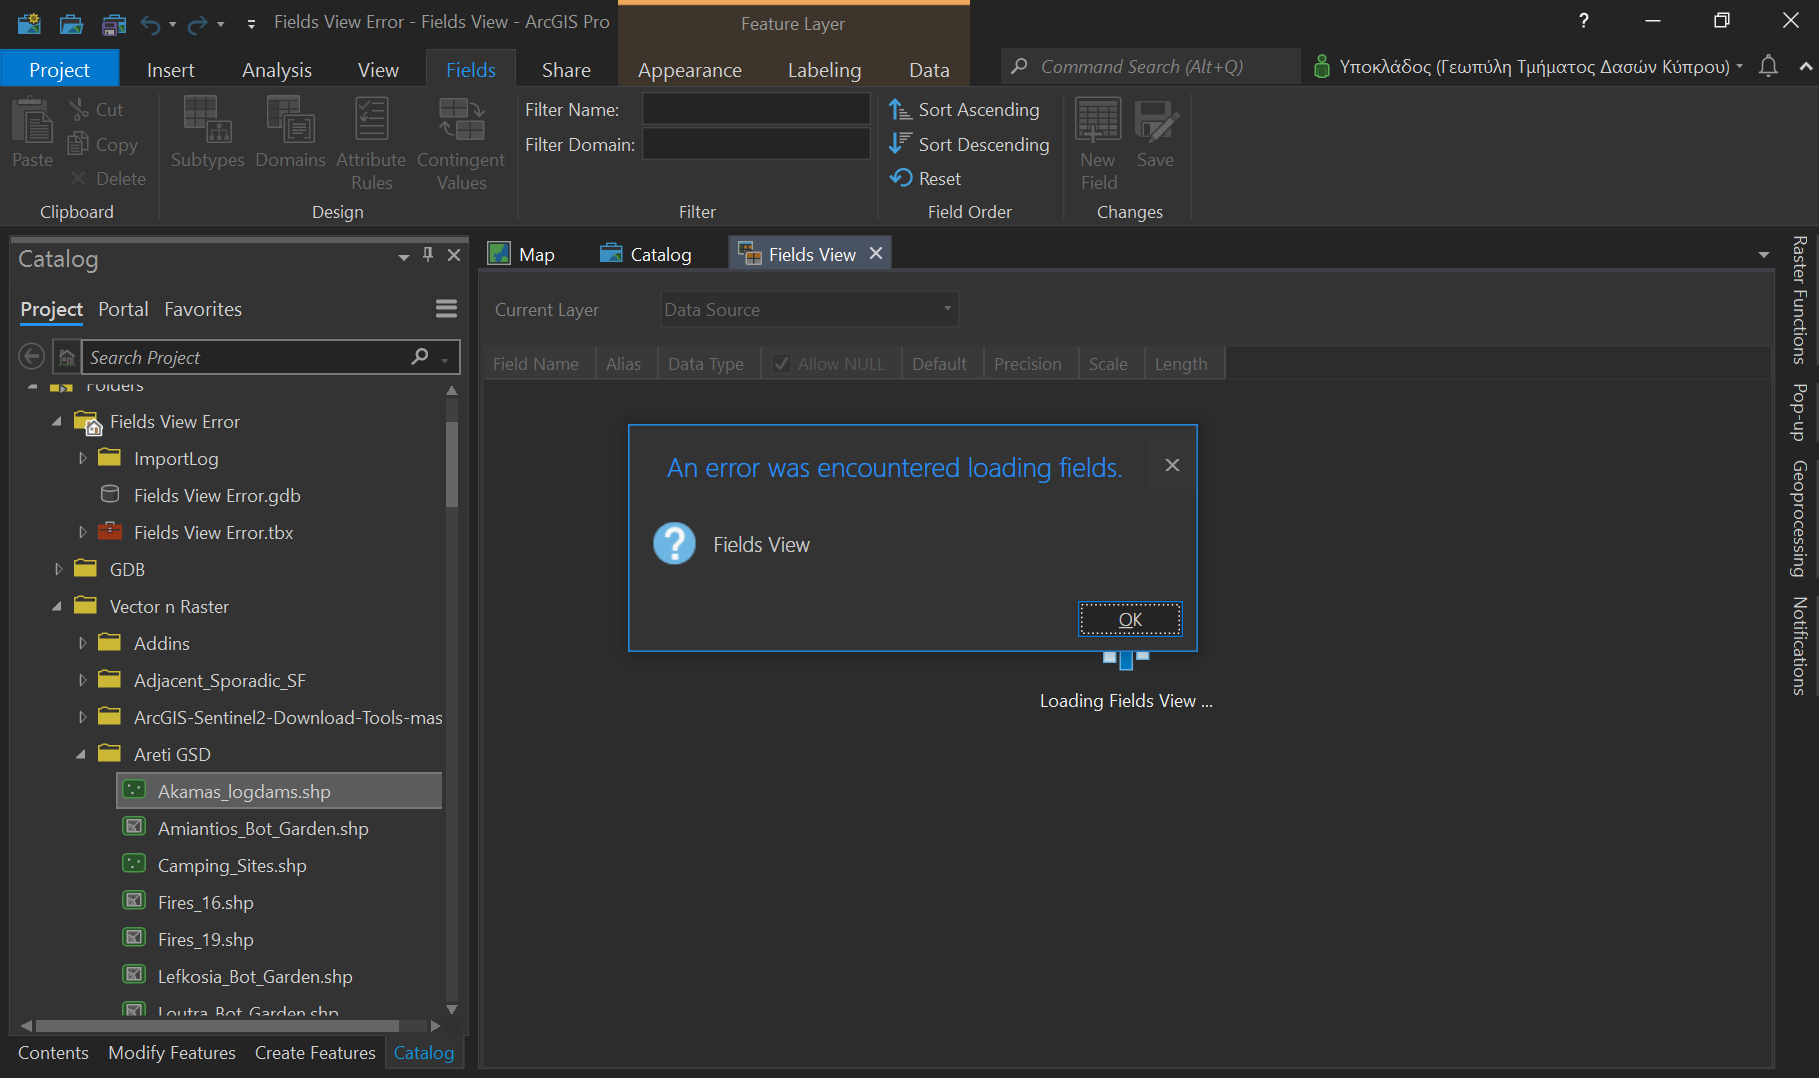1819x1078 pixels.
Task: Collapse the Vector n Raster folder
Action: point(57,606)
